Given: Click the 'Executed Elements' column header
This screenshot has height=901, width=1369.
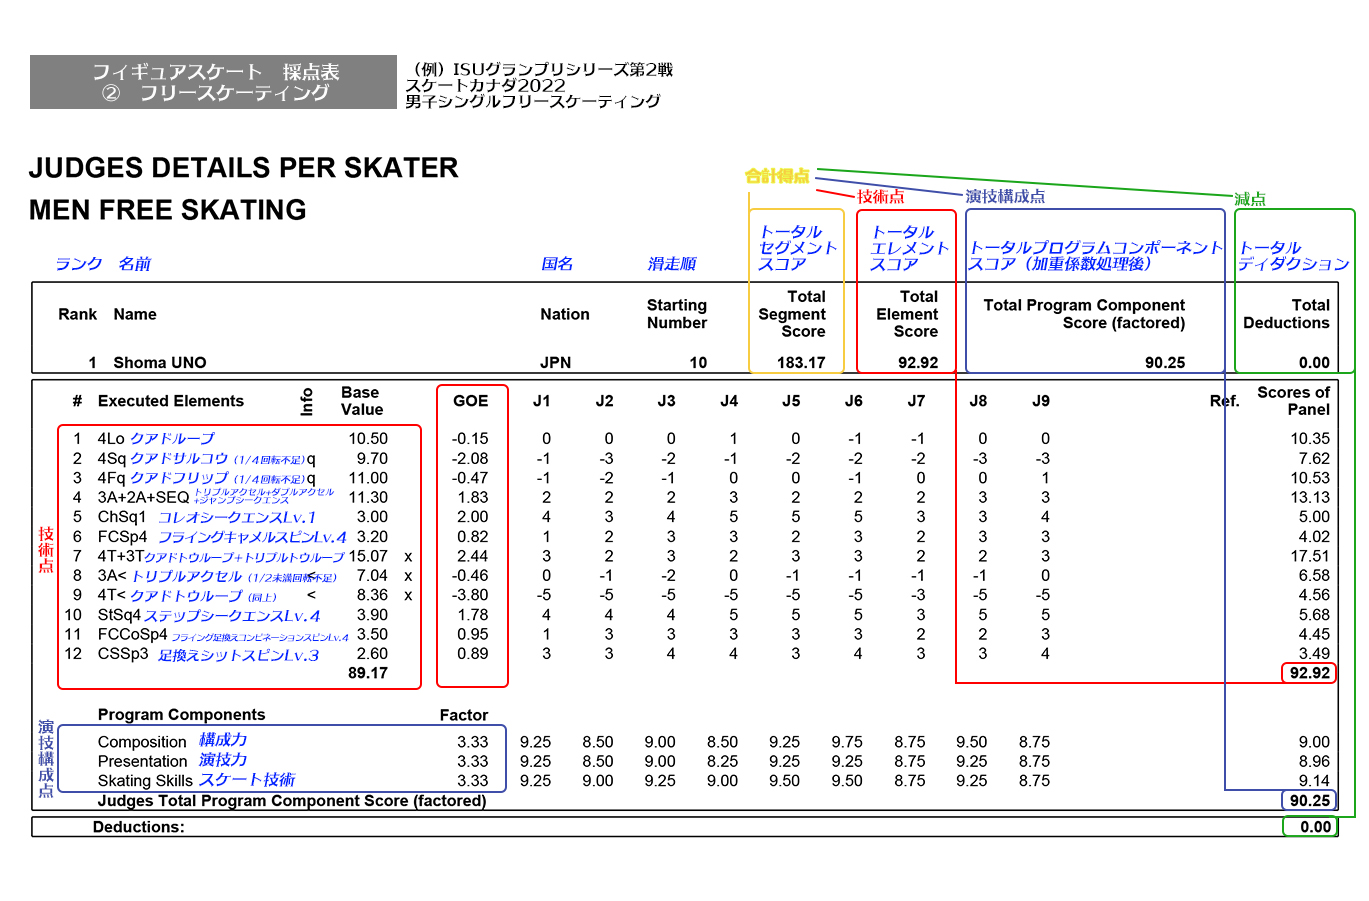Looking at the screenshot, I should click(x=171, y=401).
